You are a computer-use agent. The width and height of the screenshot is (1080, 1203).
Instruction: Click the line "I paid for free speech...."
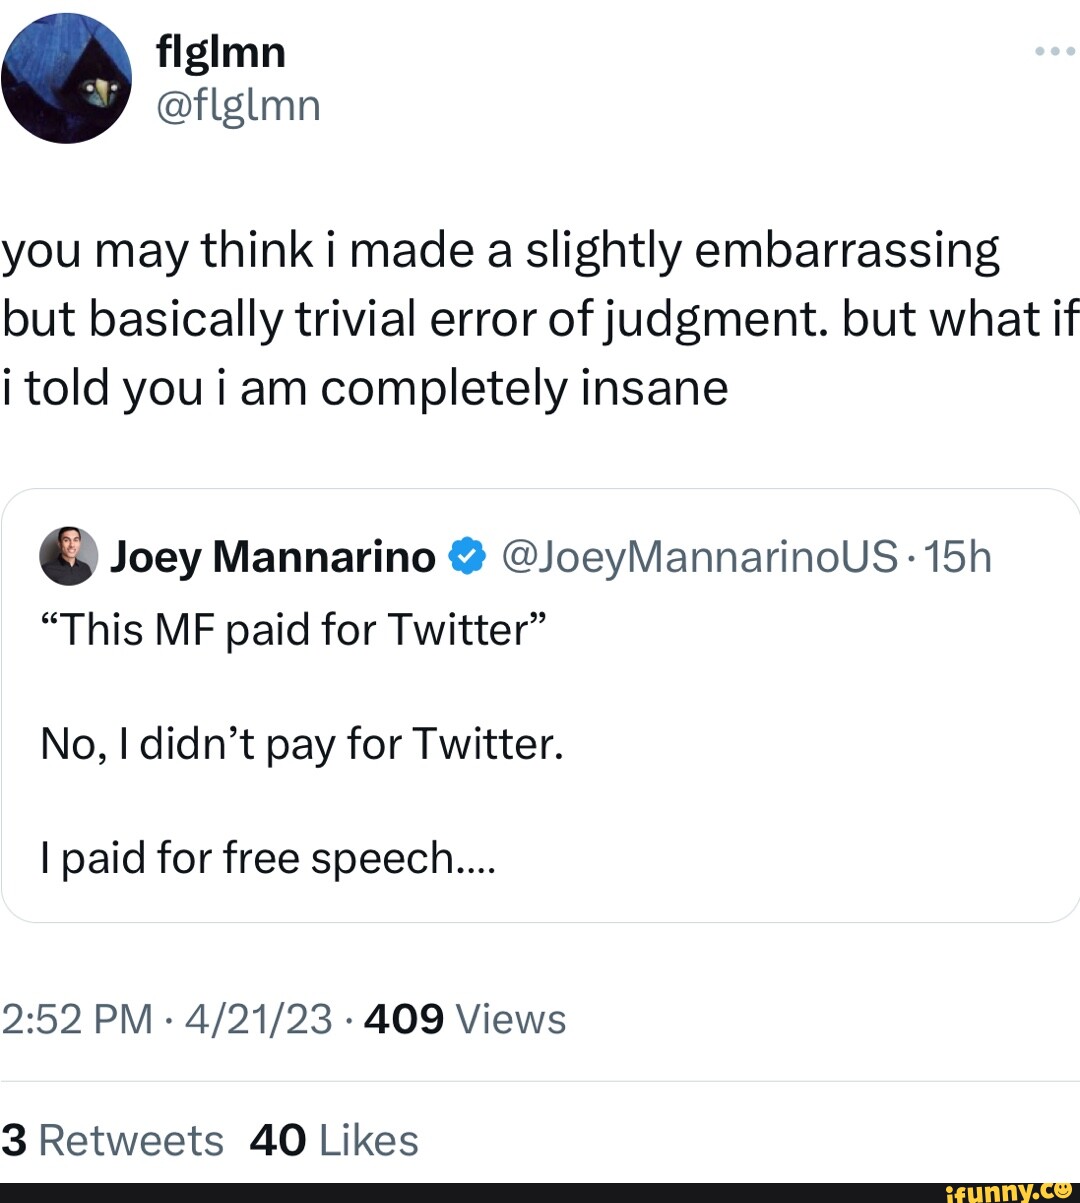pyautogui.click(x=268, y=858)
